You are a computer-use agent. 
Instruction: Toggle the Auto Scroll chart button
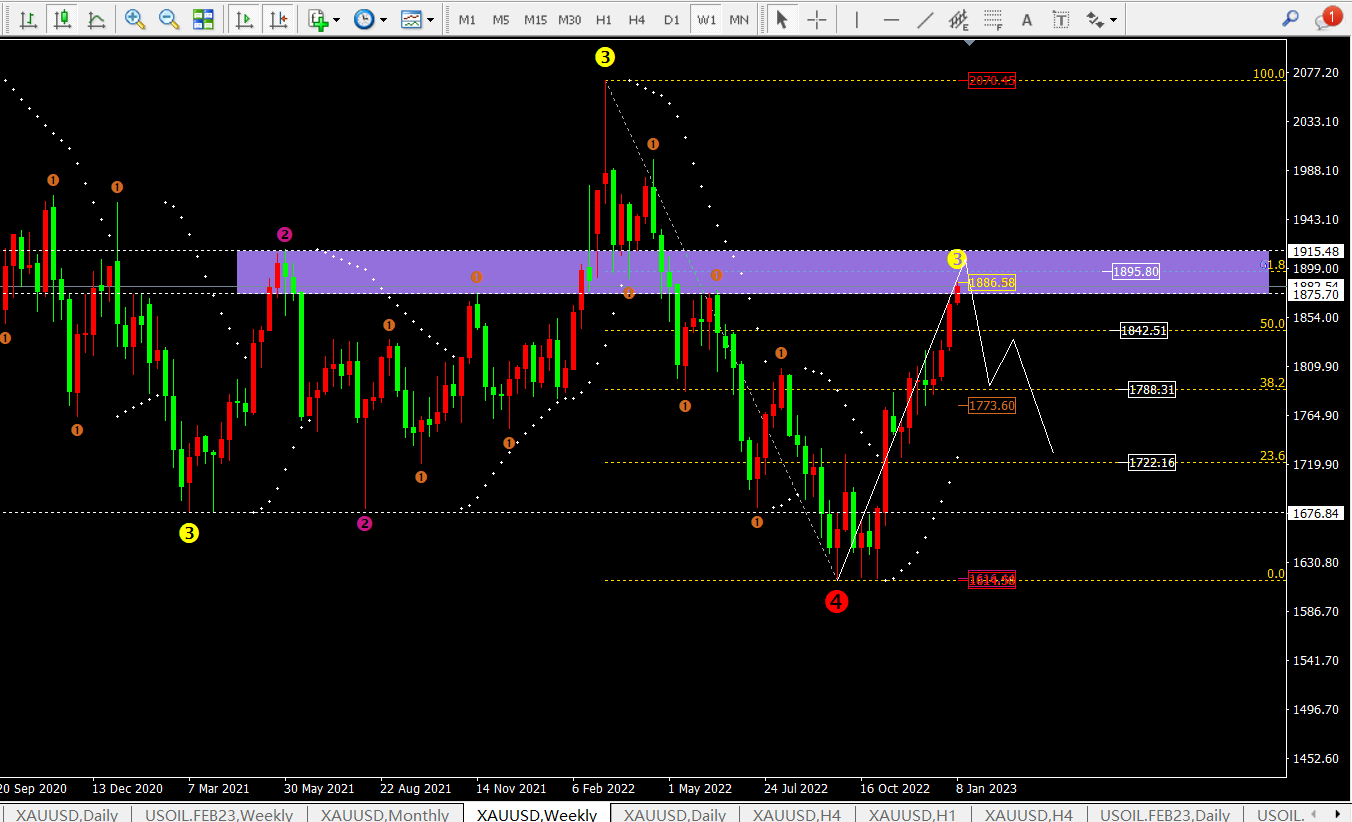pos(243,19)
